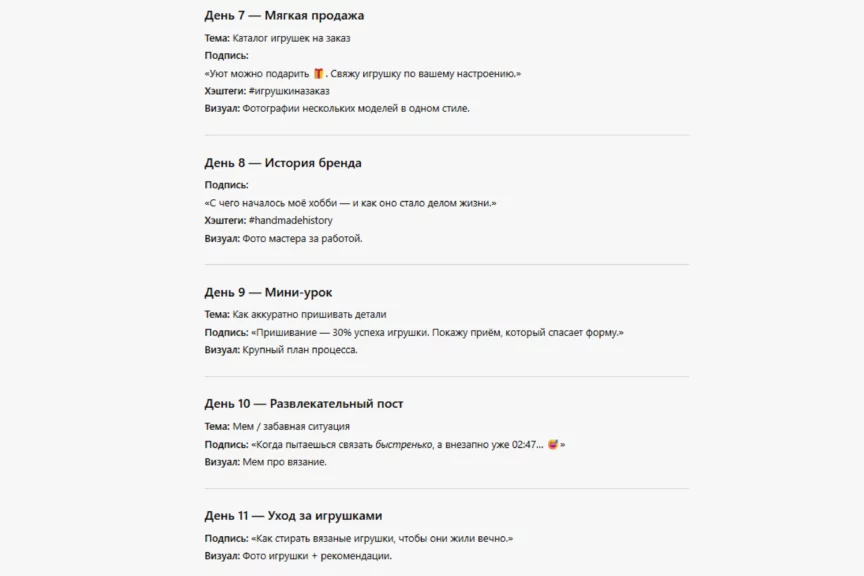Screen dimensions: 864x576
Task: Click the line Фотографии нескольких моделей в одном стиле
Action: [x=355, y=108]
